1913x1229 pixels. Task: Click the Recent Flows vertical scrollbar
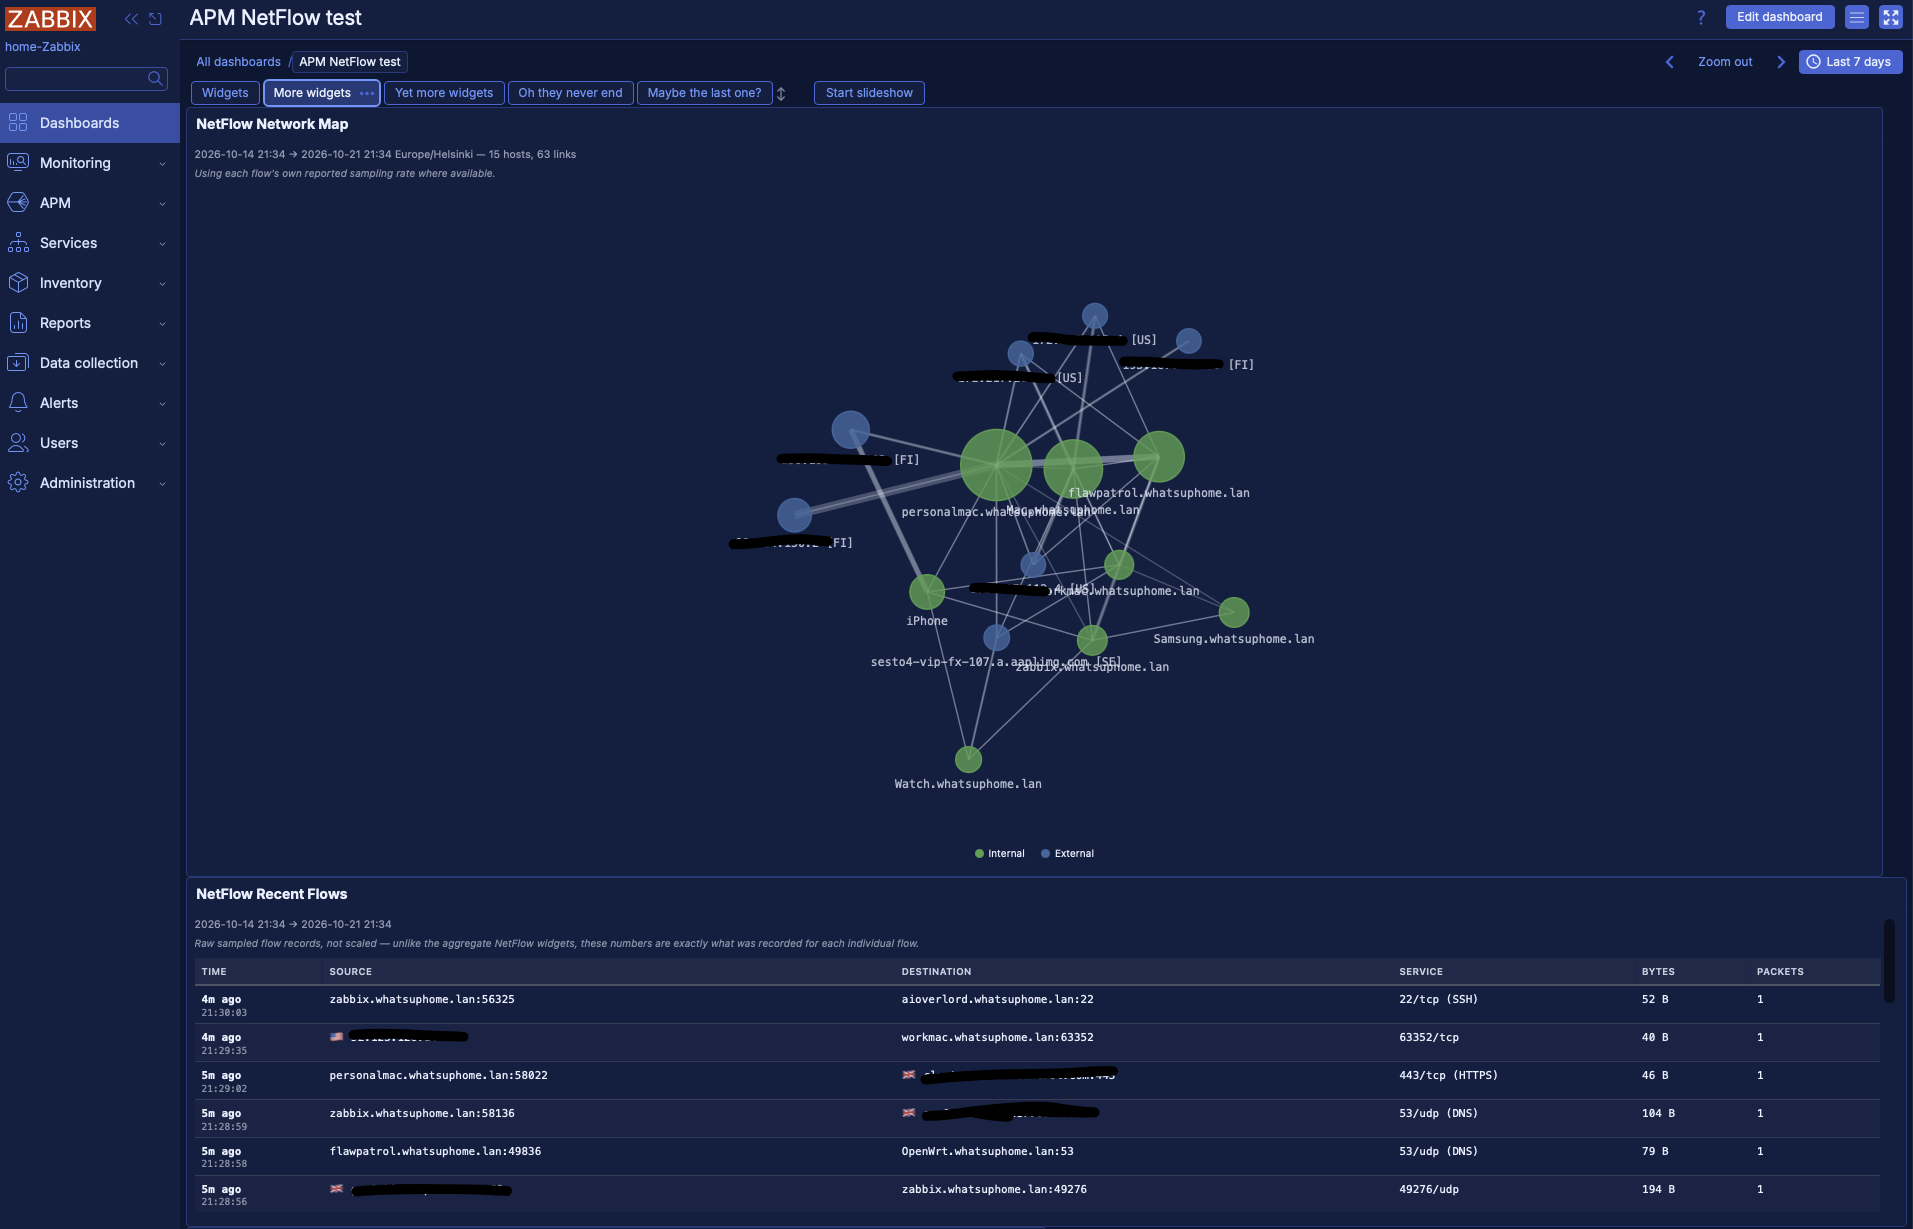tap(1889, 960)
